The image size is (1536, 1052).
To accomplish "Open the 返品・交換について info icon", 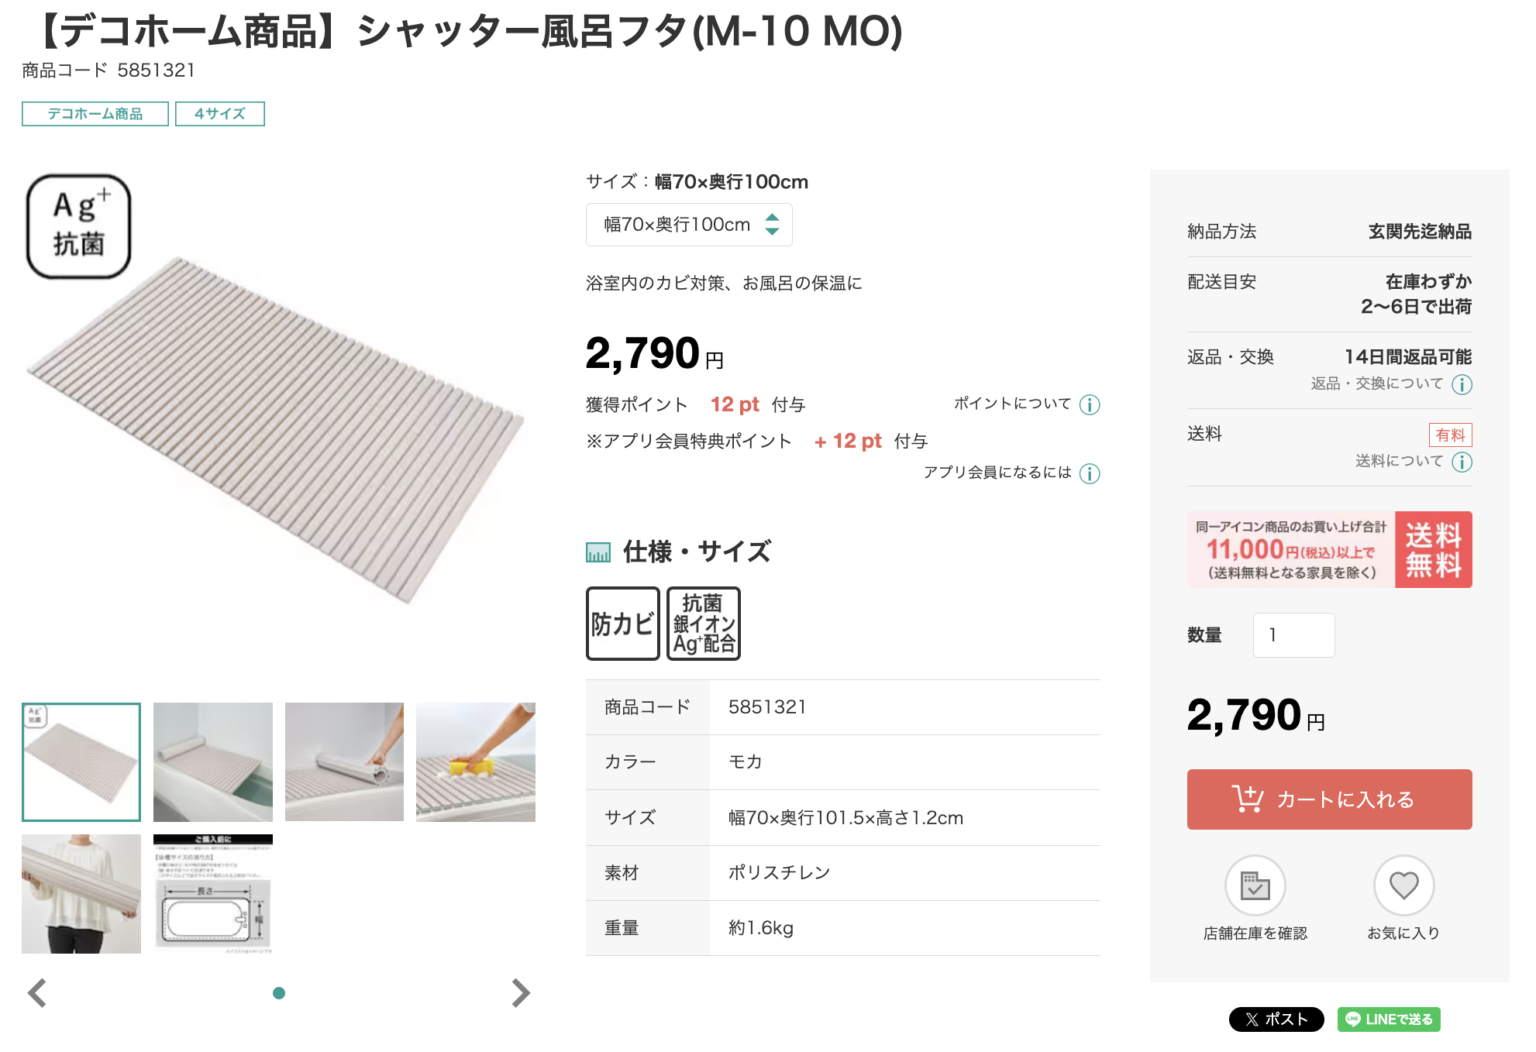I will click(1462, 383).
